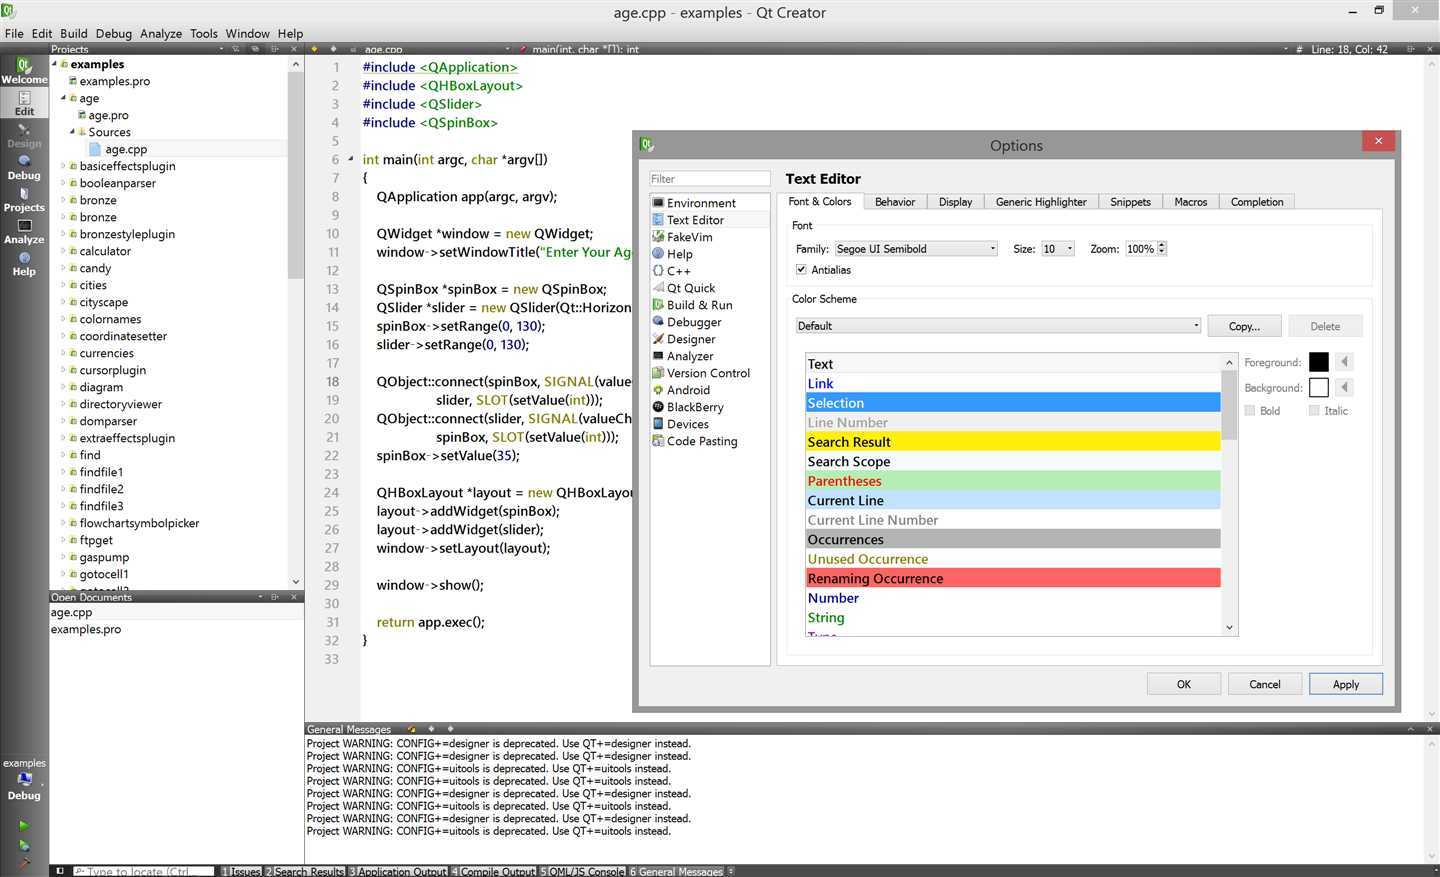Click the Build project hammer icon
Image resolution: width=1440 pixels, height=877 pixels.
point(23,862)
